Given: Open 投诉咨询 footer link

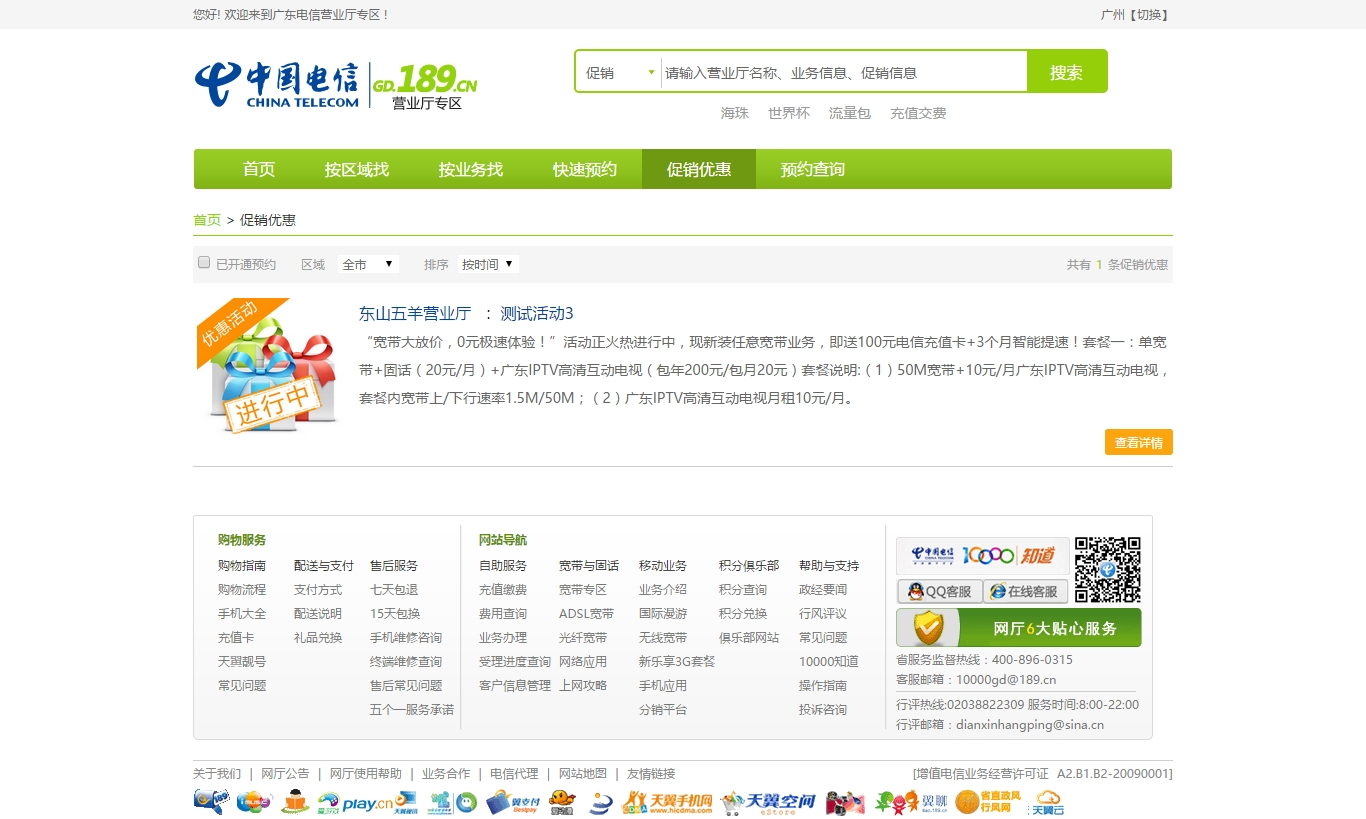Looking at the screenshot, I should (x=823, y=710).
